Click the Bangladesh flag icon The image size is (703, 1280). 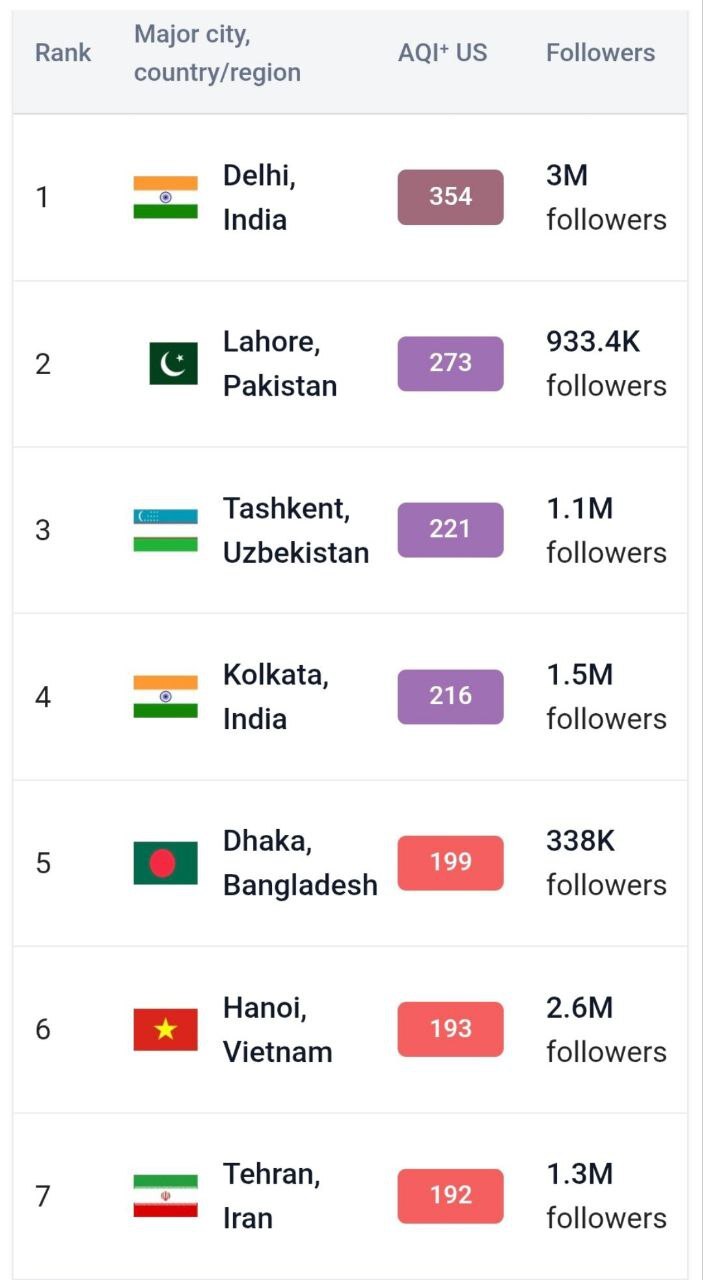pyautogui.click(x=166, y=863)
